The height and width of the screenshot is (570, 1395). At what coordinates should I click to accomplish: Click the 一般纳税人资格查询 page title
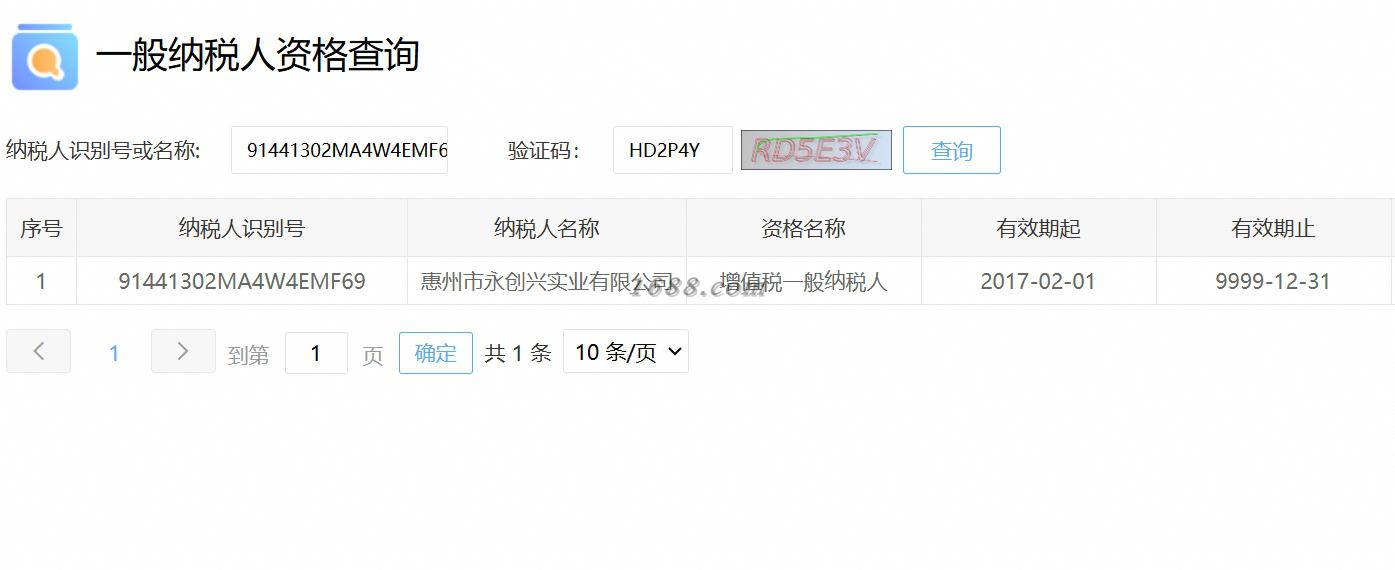coord(257,55)
